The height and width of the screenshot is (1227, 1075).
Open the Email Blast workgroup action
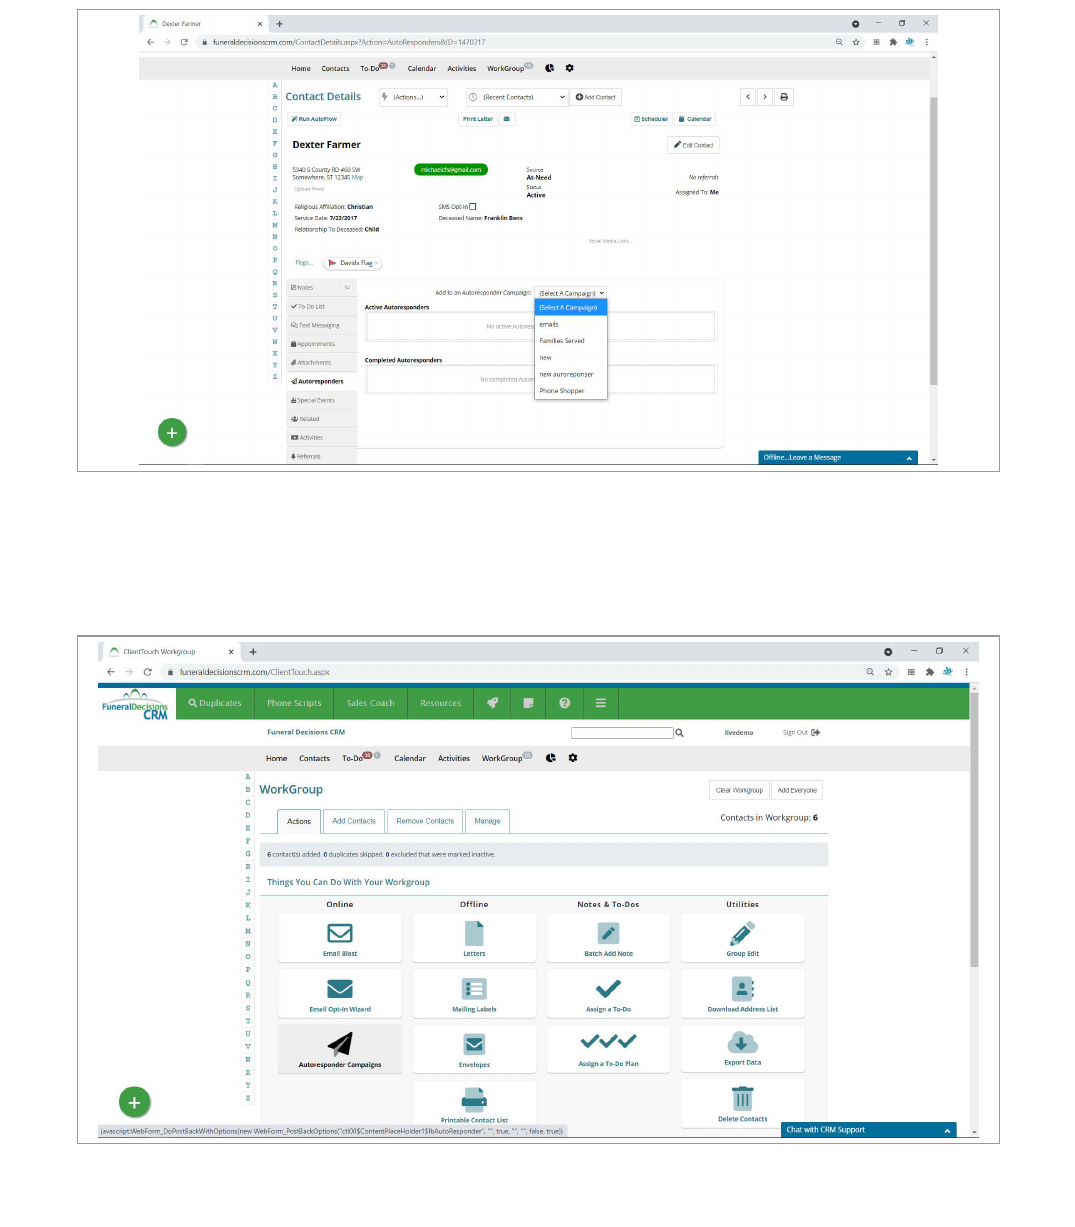[x=340, y=934]
